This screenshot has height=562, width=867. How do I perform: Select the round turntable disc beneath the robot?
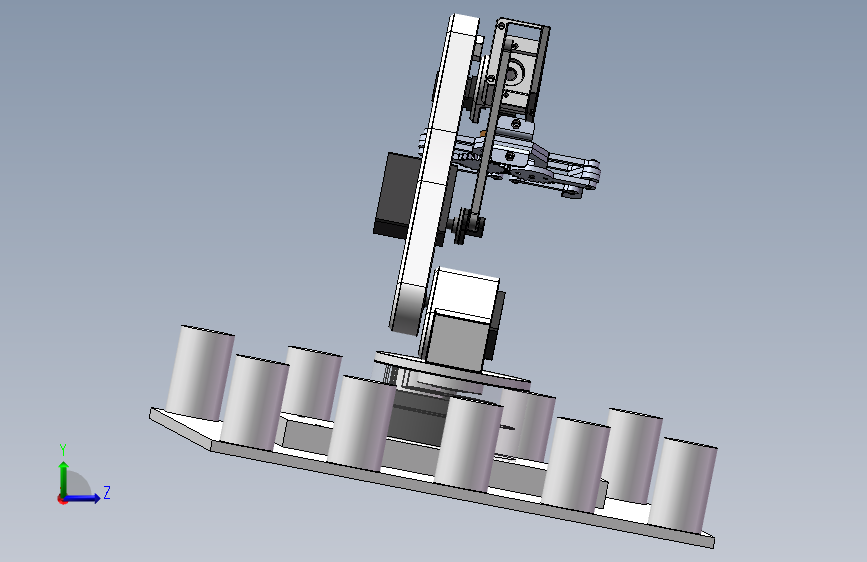[x=451, y=372]
